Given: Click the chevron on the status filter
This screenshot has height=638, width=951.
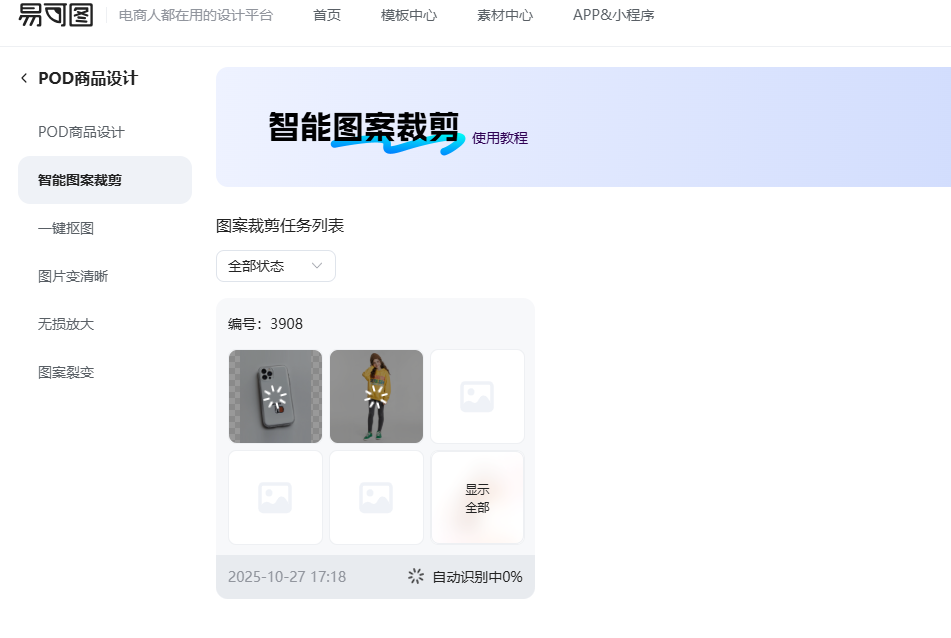Looking at the screenshot, I should pos(318,266).
